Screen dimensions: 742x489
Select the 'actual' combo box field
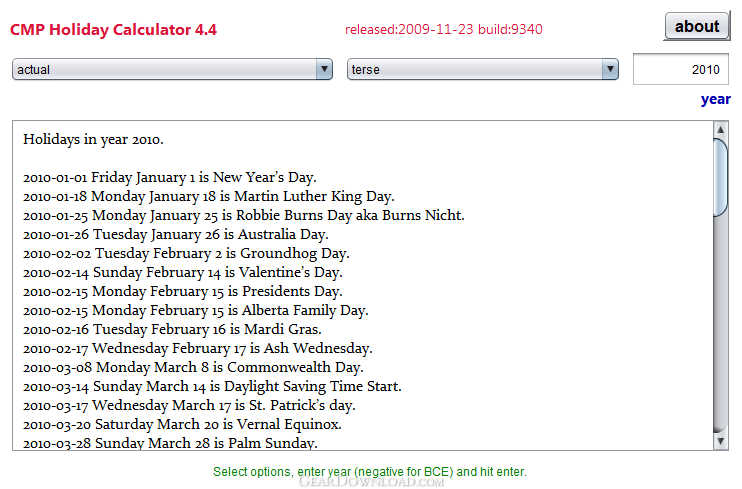point(172,69)
